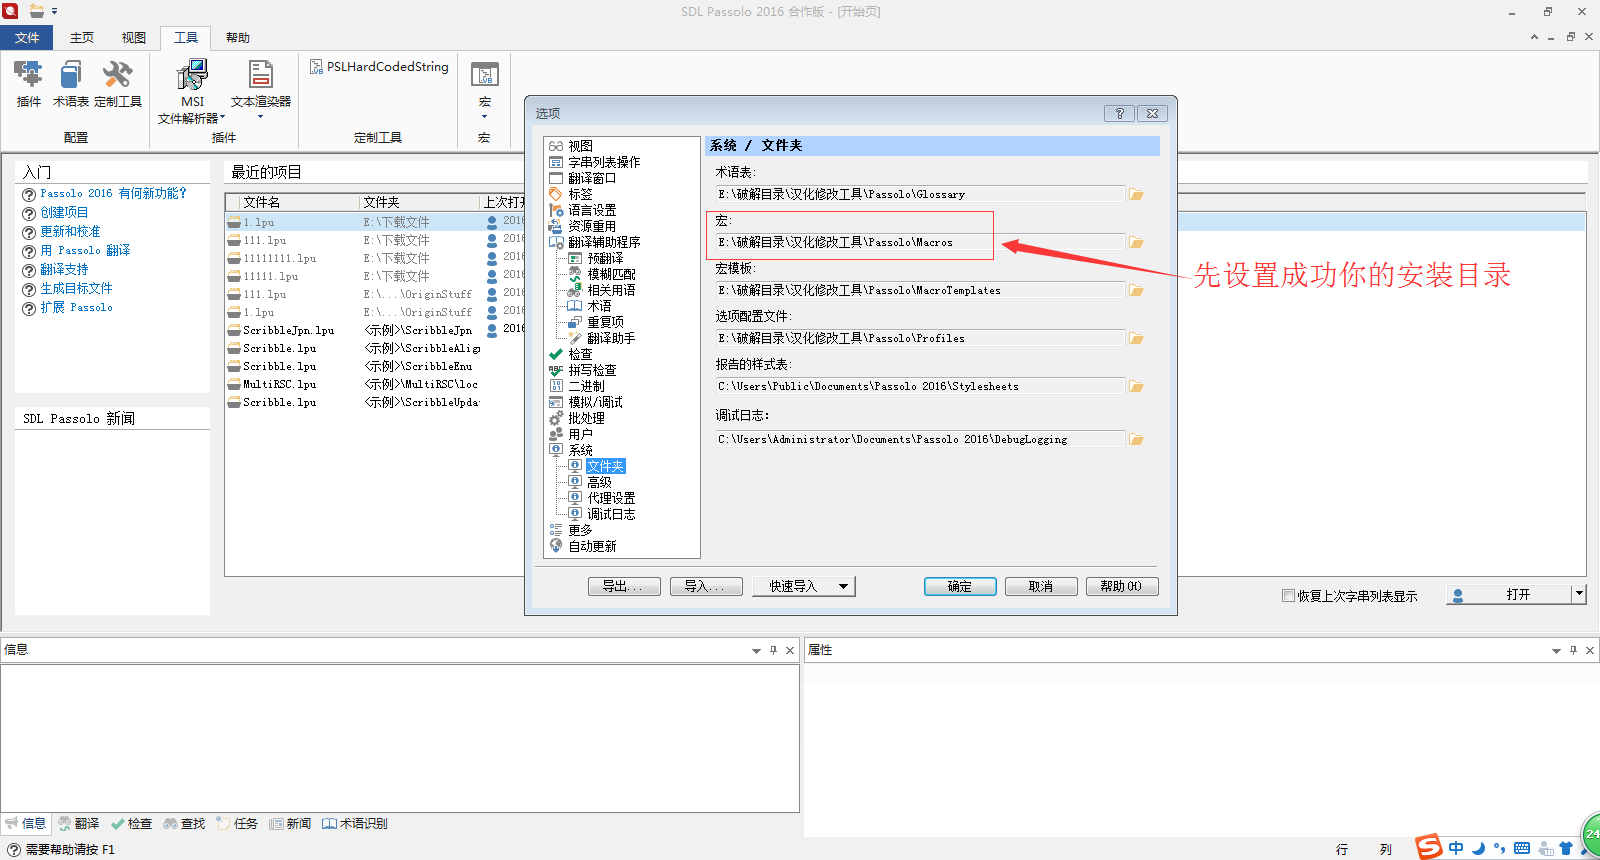The height and width of the screenshot is (860, 1600).
Task: Click the 定制工具 customize tools icon
Action: click(117, 82)
